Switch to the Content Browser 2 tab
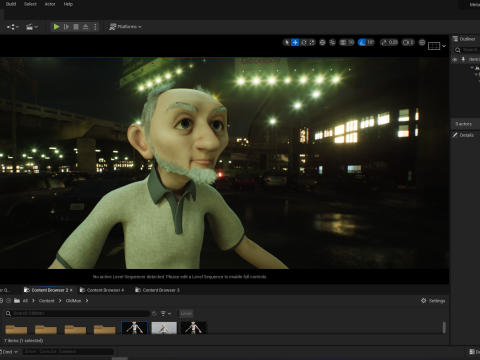The width and height of the screenshot is (480, 360). 47,290
